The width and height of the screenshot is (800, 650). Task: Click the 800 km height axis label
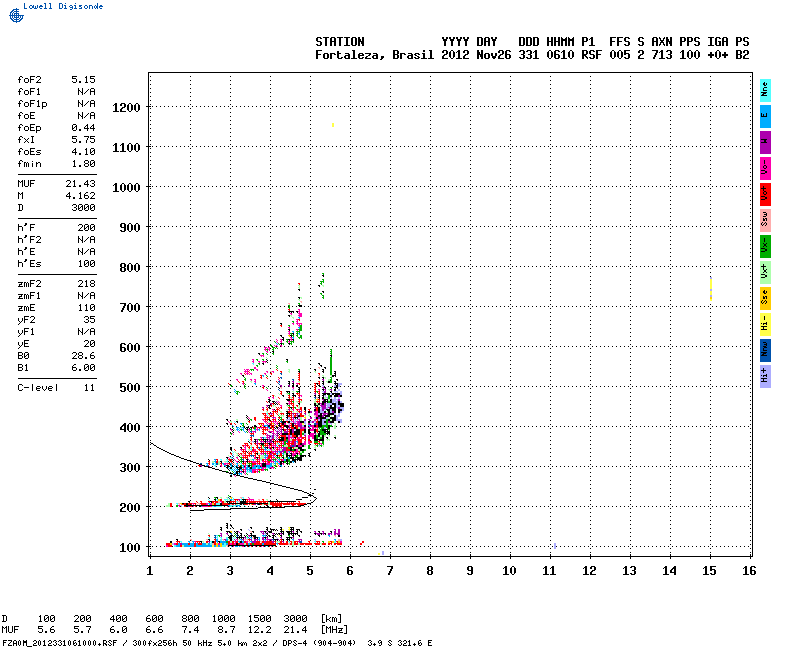coord(130,268)
